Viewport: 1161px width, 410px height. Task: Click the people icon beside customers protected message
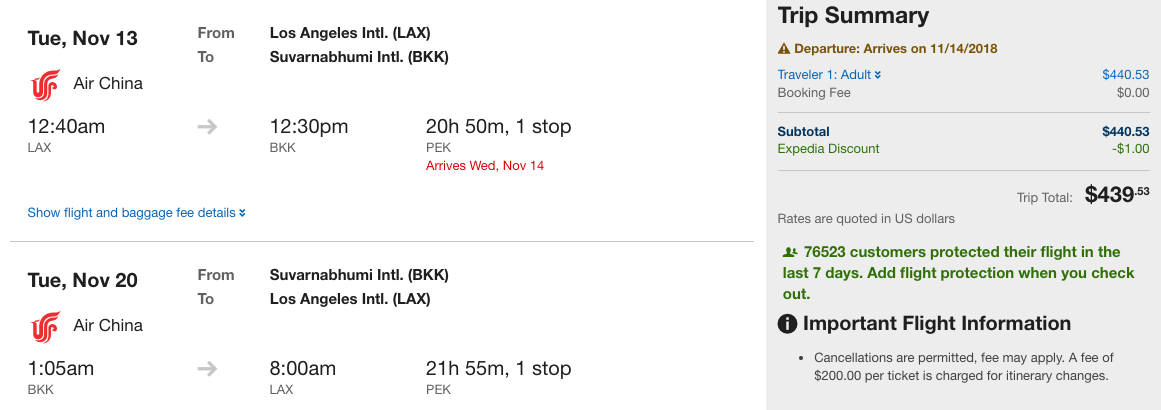(x=790, y=252)
